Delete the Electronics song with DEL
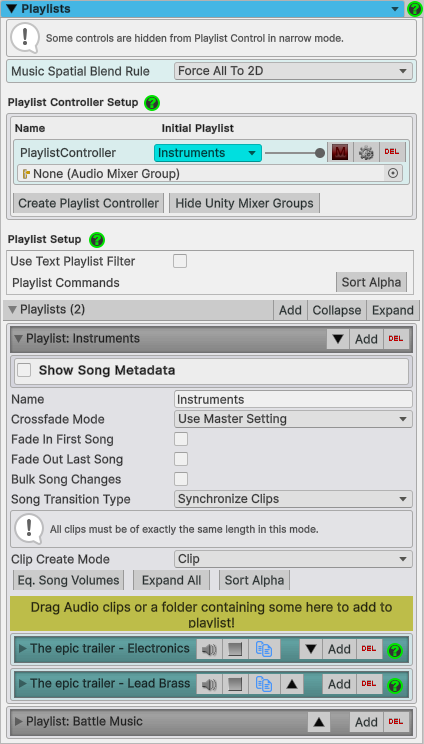 click(369, 649)
